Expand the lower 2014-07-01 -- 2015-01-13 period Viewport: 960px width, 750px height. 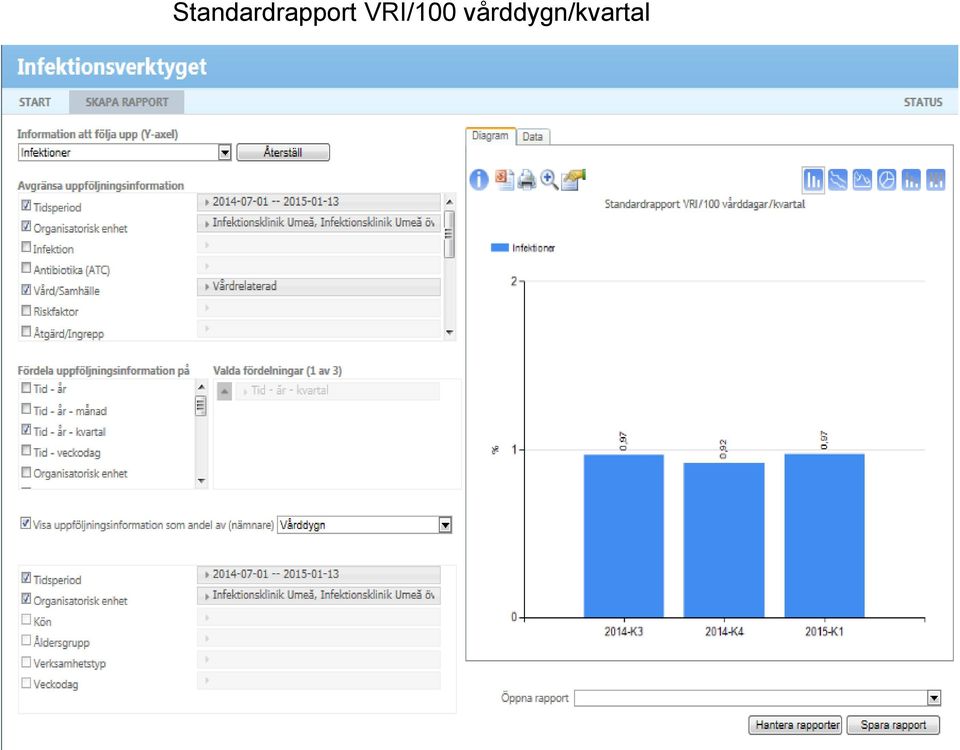[318, 574]
